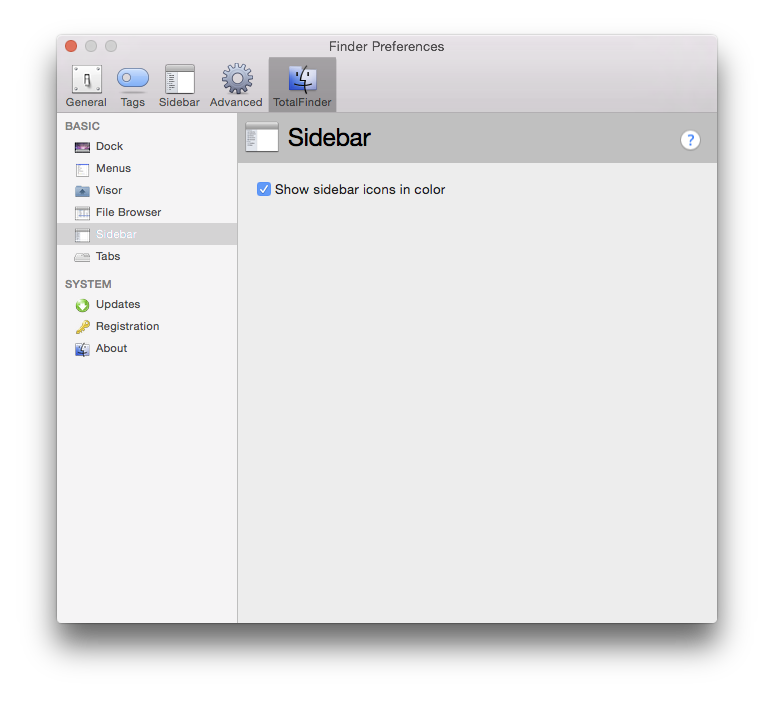Viewport: 774px width, 702px height.
Task: Click the File Browser icon
Action: point(82,213)
